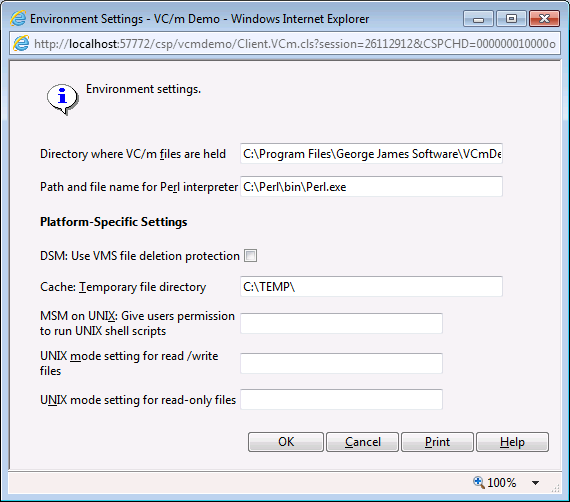Minimize the Environment Settings window

point(478,19)
